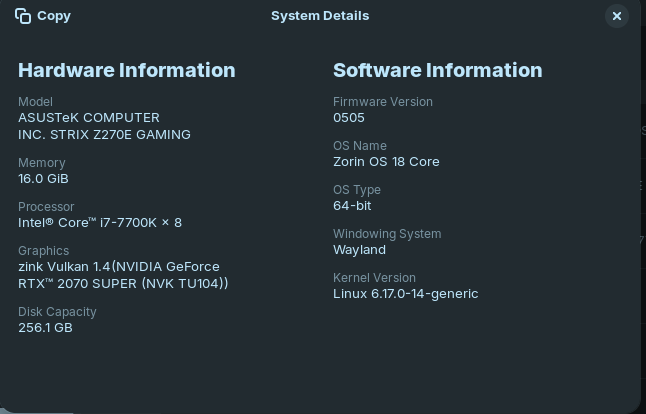Click the Software Information heading
This screenshot has height=414, width=646.
point(437,70)
